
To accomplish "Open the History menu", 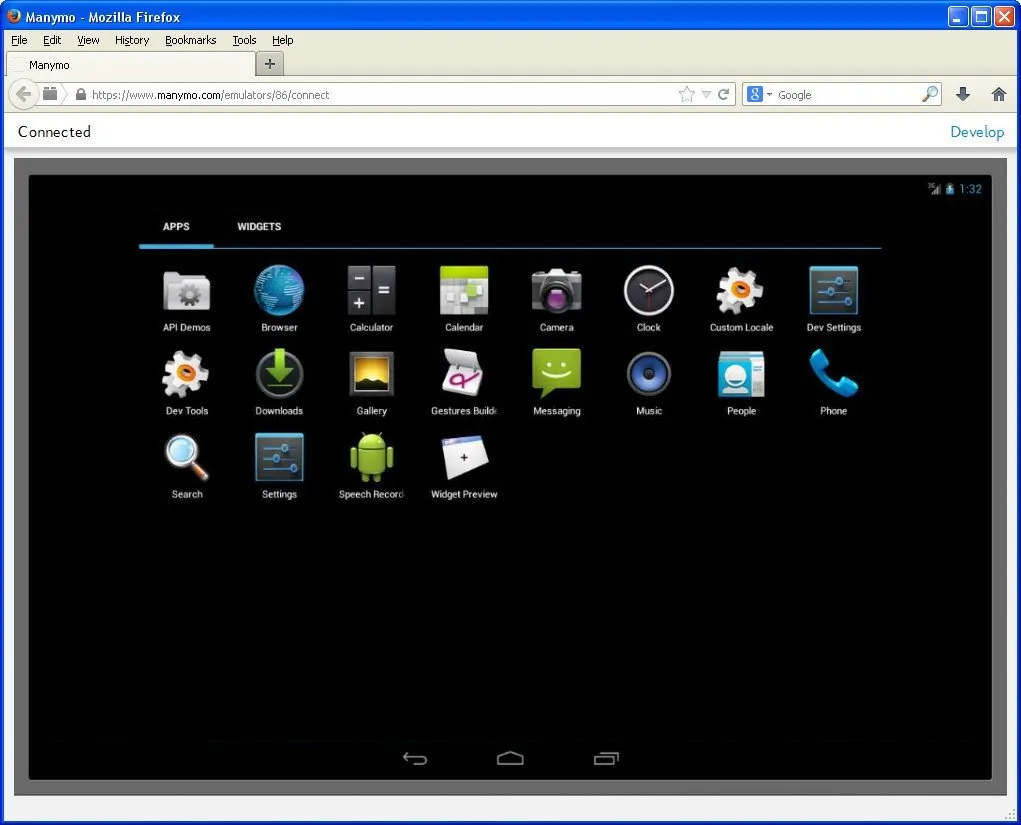I will [x=132, y=40].
